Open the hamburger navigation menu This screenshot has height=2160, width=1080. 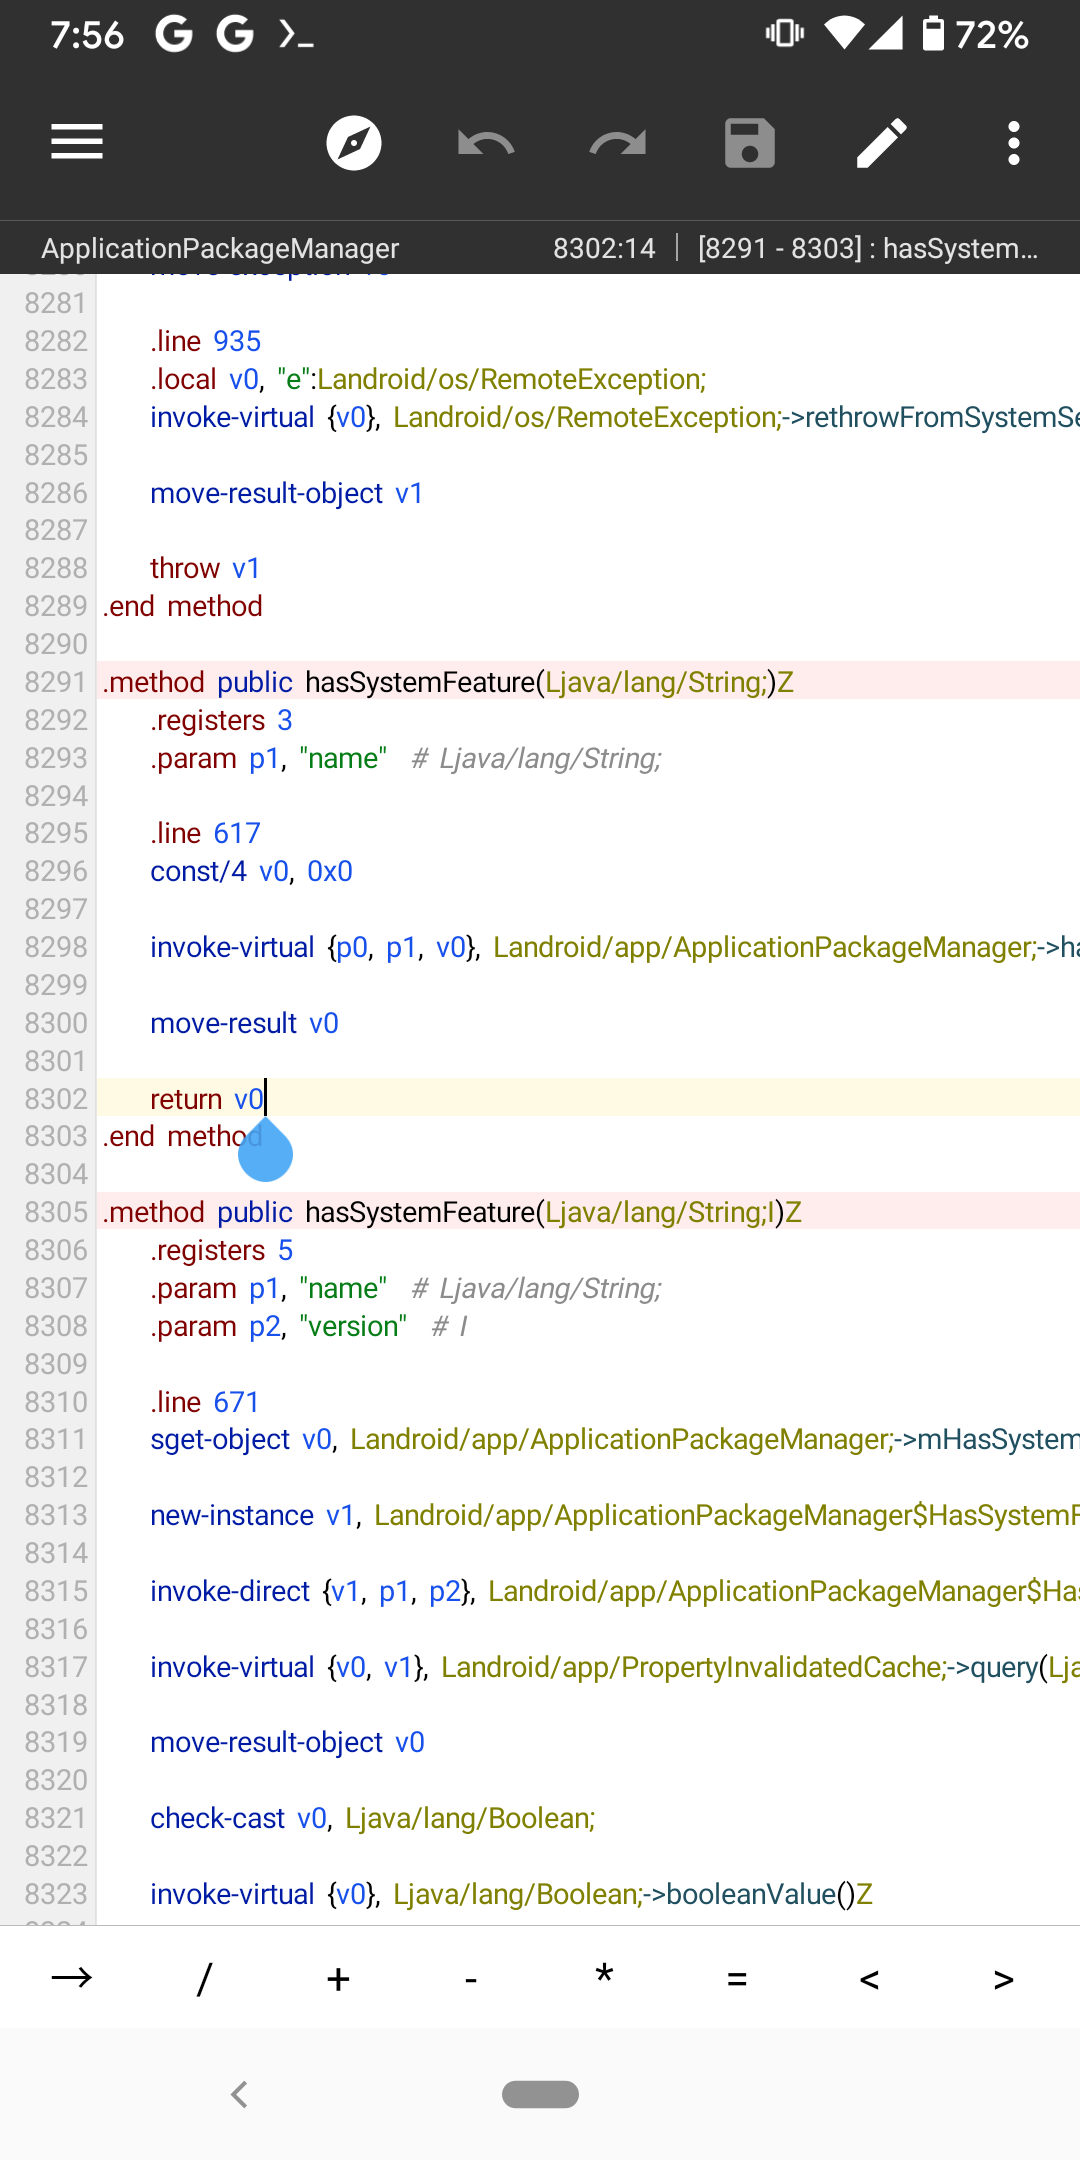tap(77, 142)
